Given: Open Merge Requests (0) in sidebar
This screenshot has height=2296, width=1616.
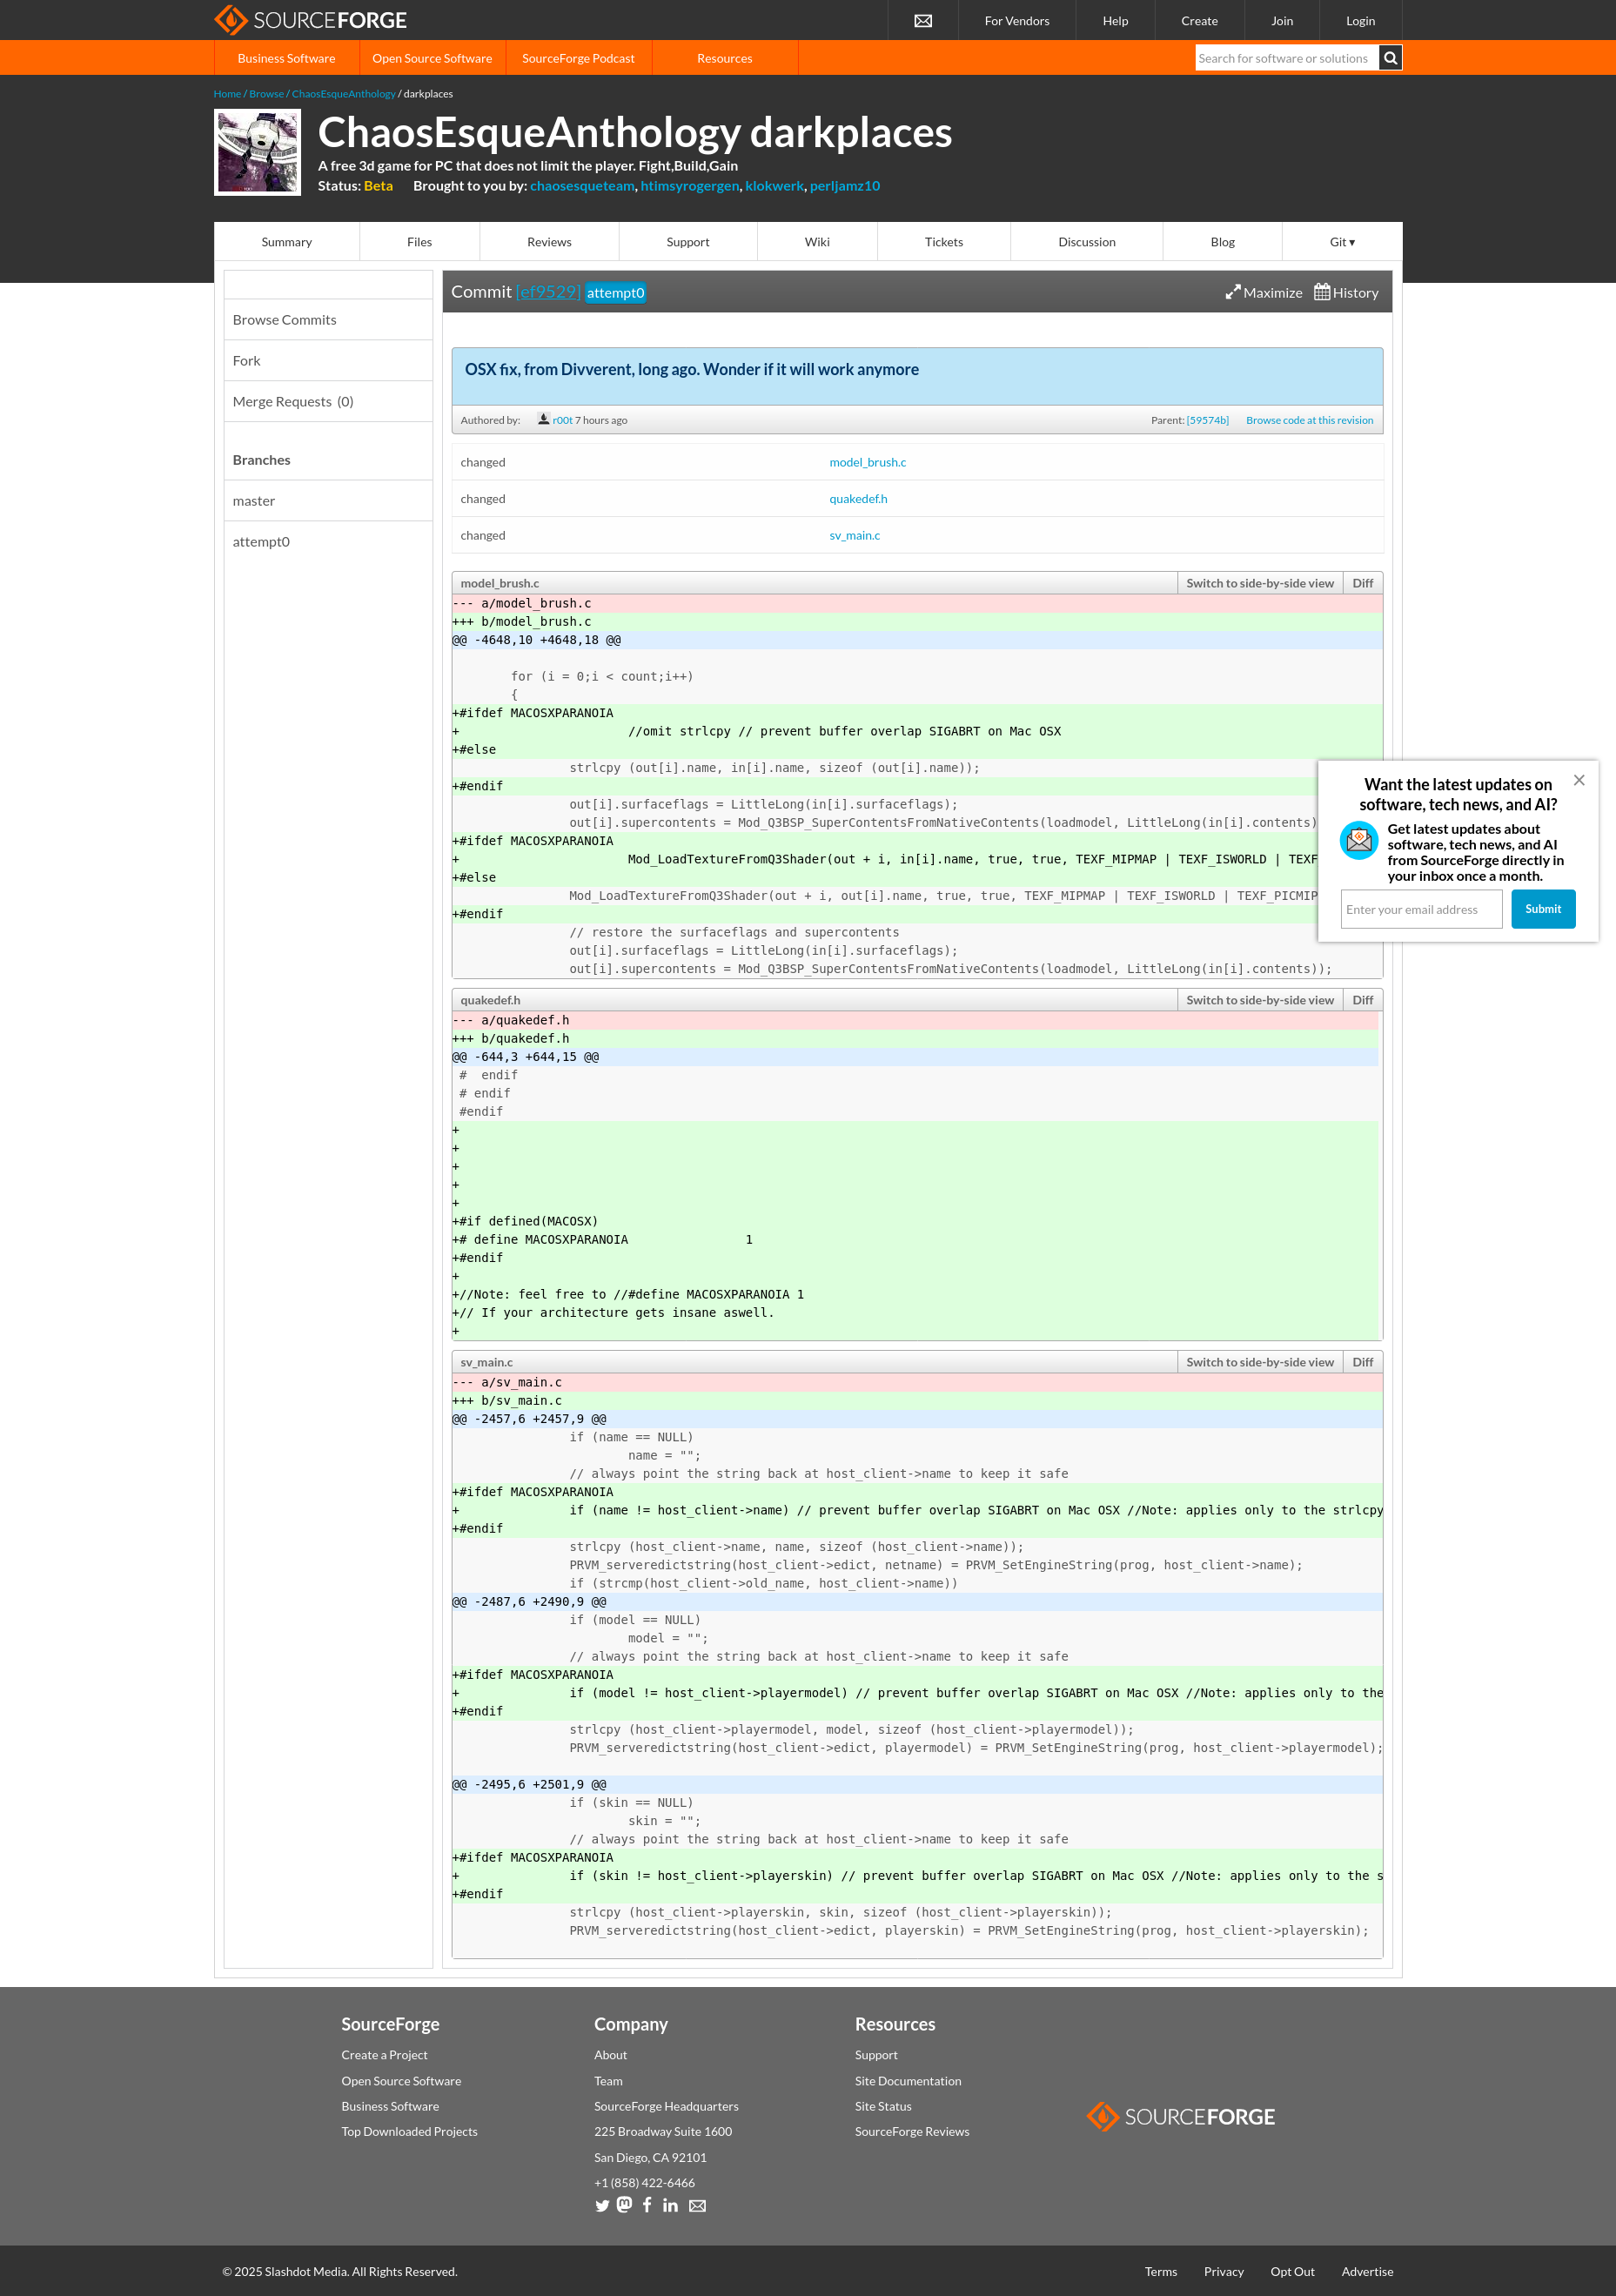Looking at the screenshot, I should pyautogui.click(x=328, y=402).
